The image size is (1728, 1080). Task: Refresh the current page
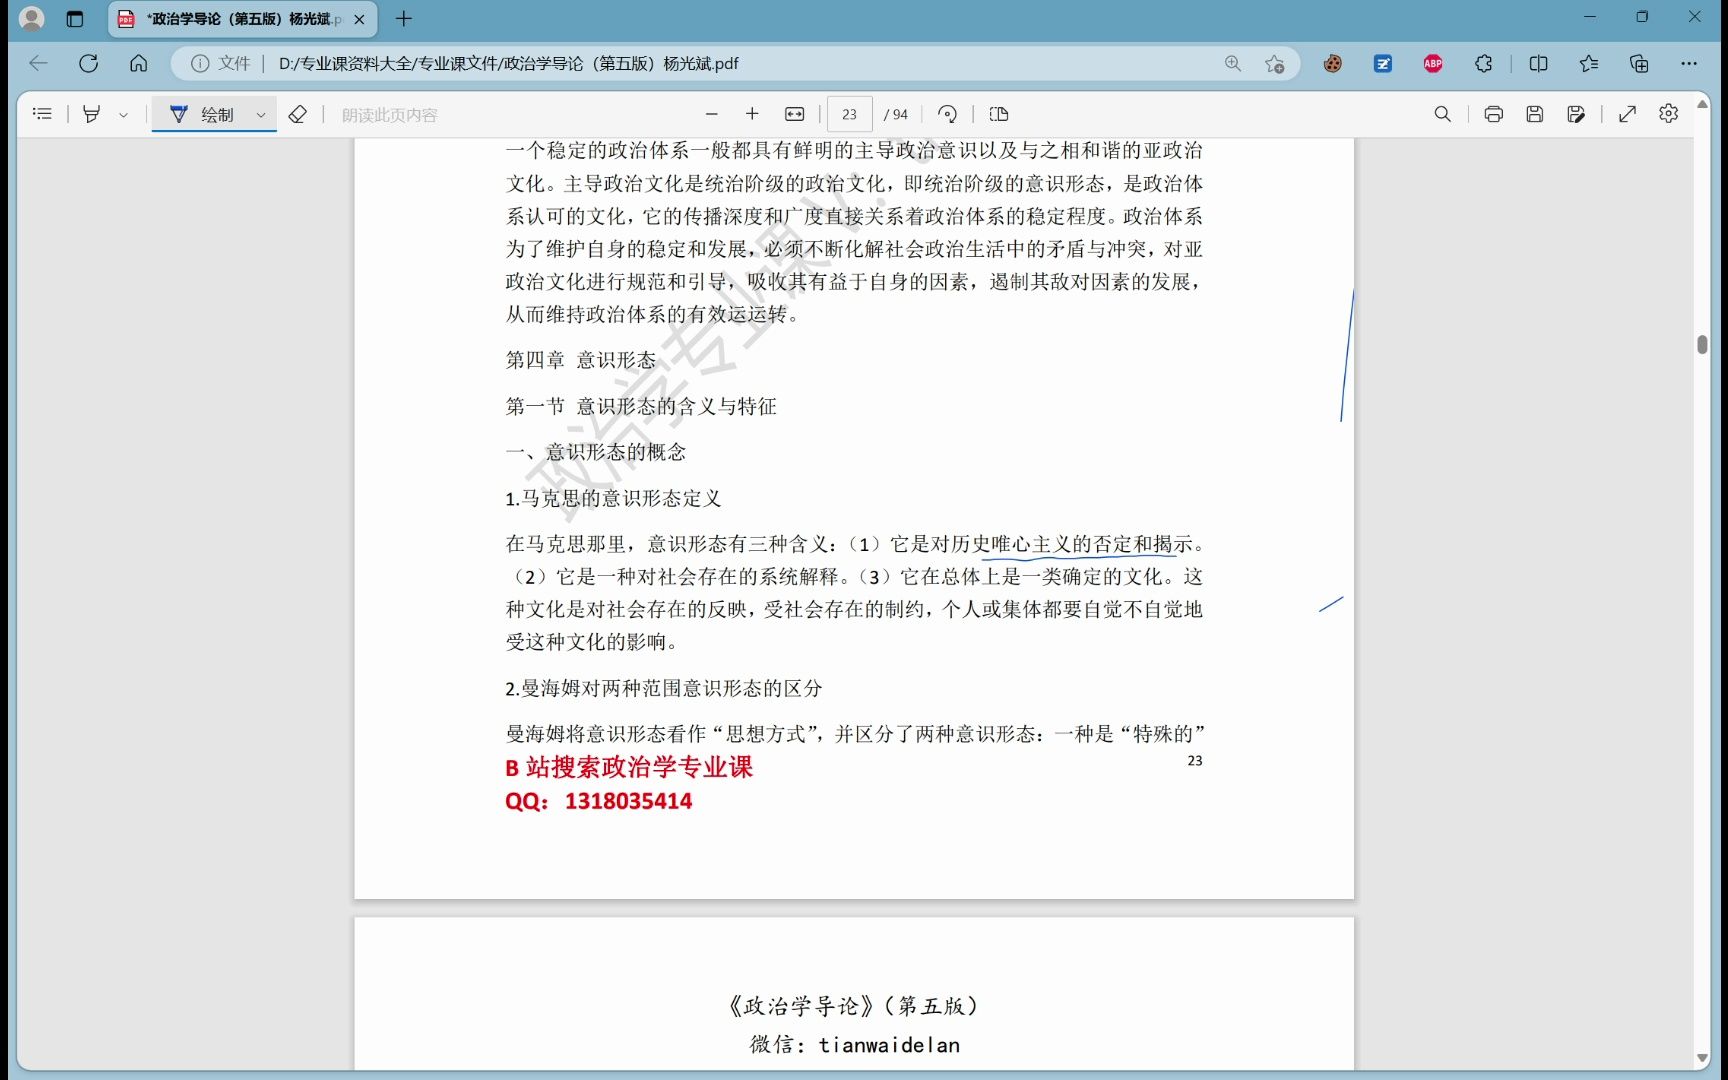[88, 63]
